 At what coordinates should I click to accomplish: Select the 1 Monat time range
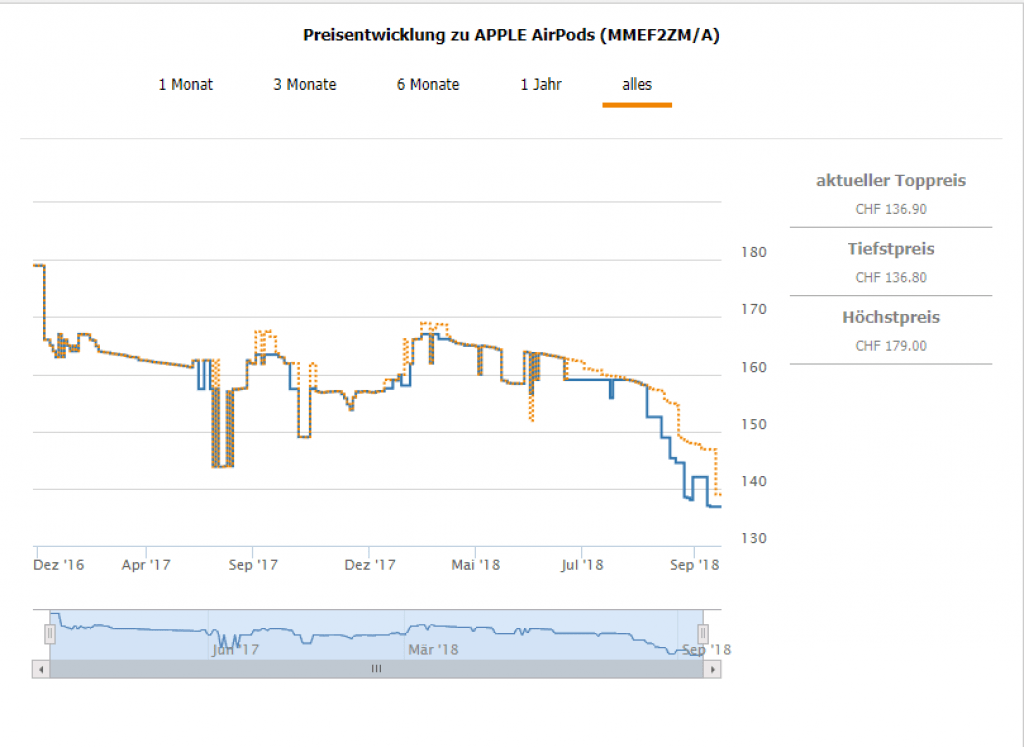(186, 85)
